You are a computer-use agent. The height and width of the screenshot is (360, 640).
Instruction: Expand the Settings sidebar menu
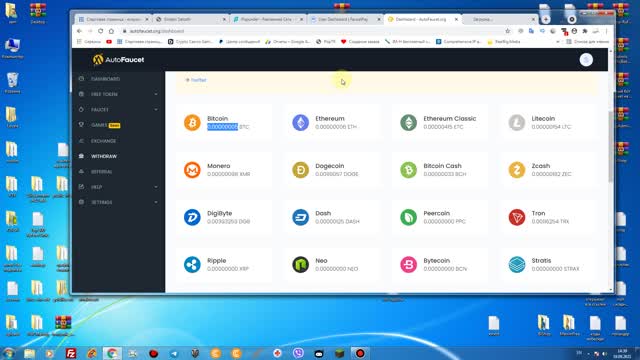coord(118,202)
